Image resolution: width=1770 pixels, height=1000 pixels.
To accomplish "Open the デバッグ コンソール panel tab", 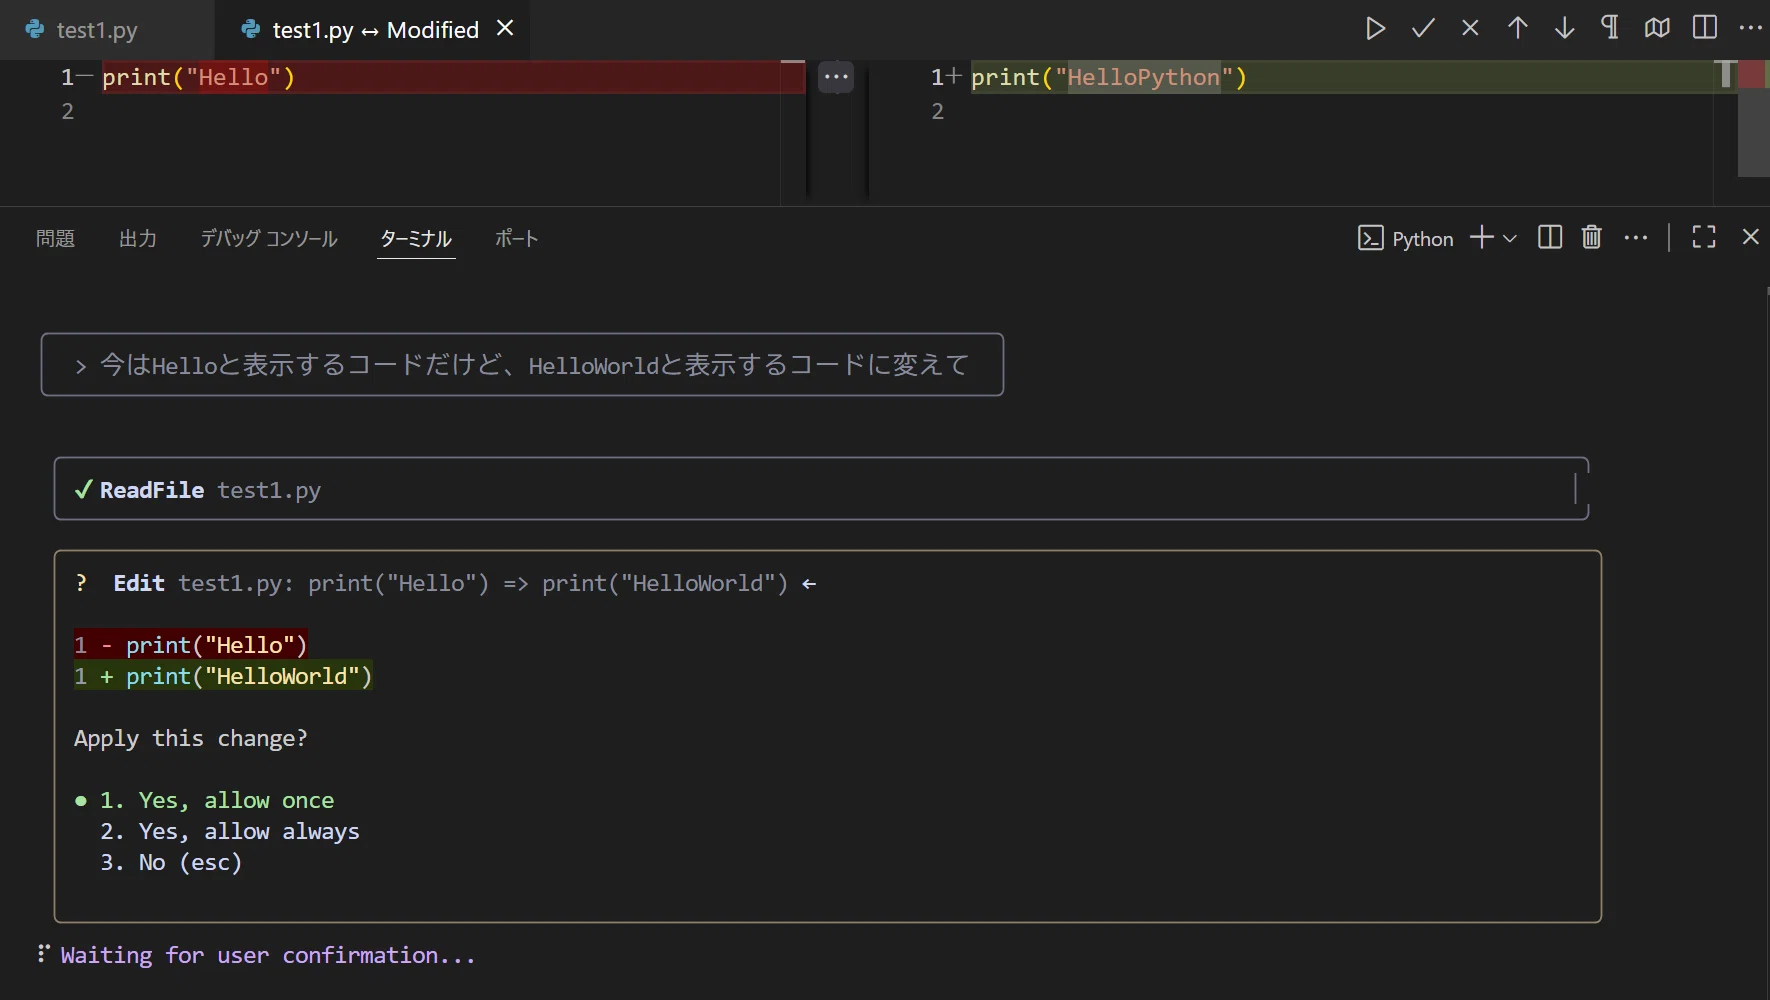I will pyautogui.click(x=269, y=238).
